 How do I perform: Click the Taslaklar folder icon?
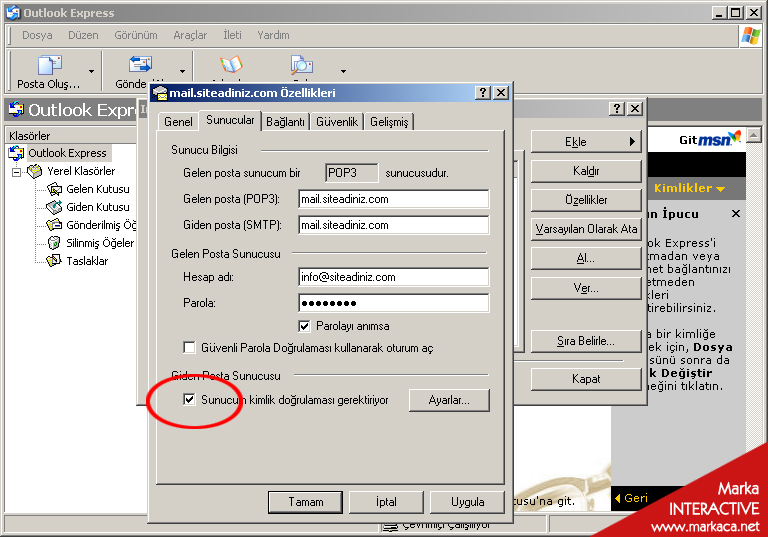coord(54,261)
